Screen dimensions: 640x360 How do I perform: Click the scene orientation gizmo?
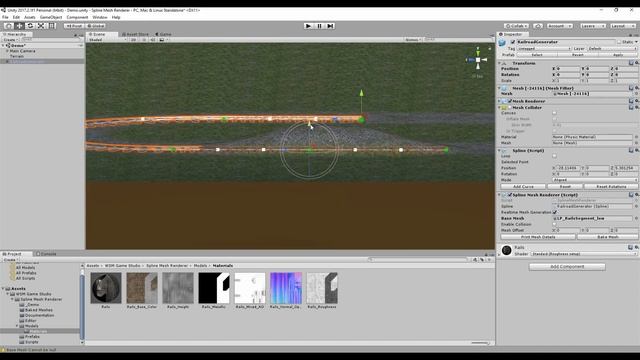(x=478, y=60)
